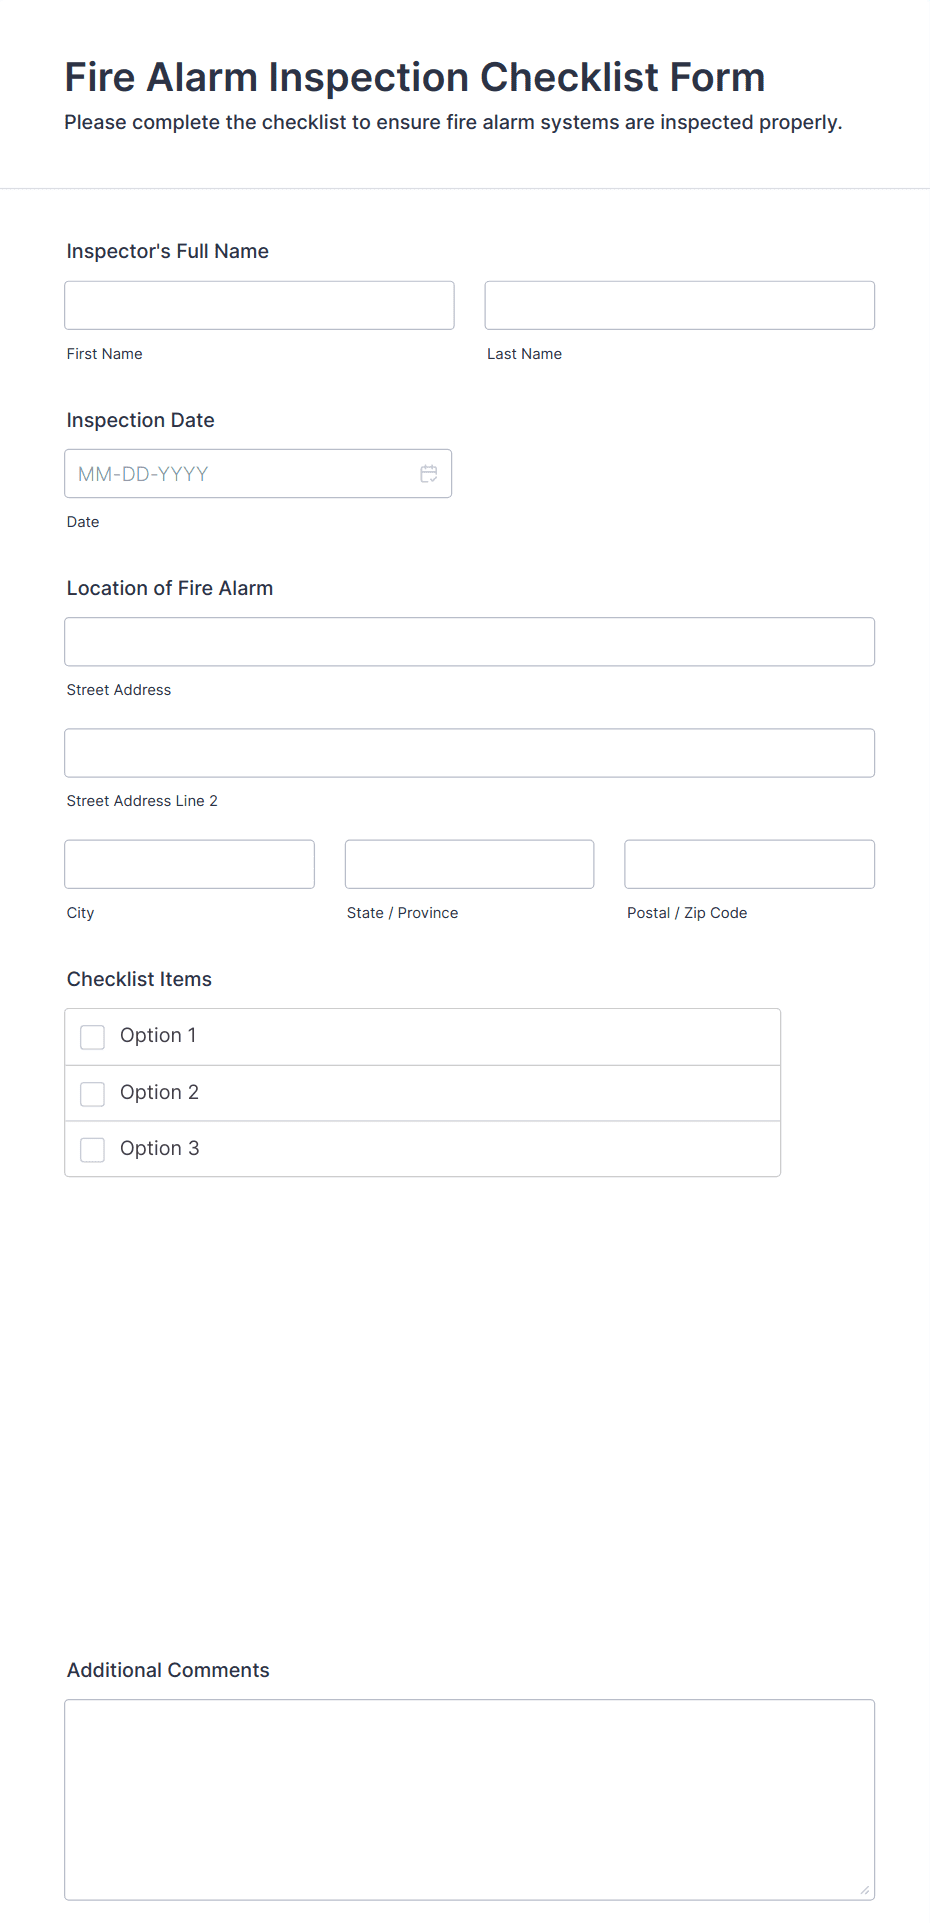930x1923 pixels.
Task: Select the Inspection Date field
Action: pos(240,474)
